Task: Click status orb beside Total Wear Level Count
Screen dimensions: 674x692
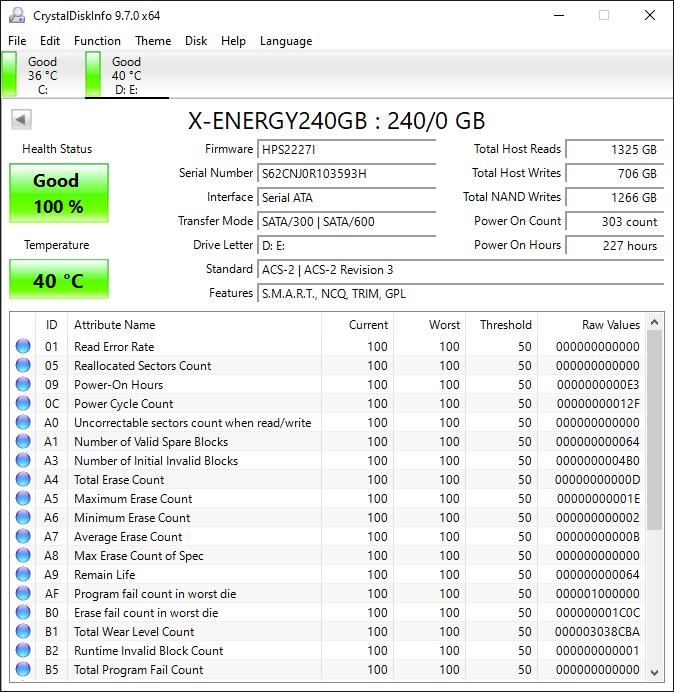Action: pos(23,632)
